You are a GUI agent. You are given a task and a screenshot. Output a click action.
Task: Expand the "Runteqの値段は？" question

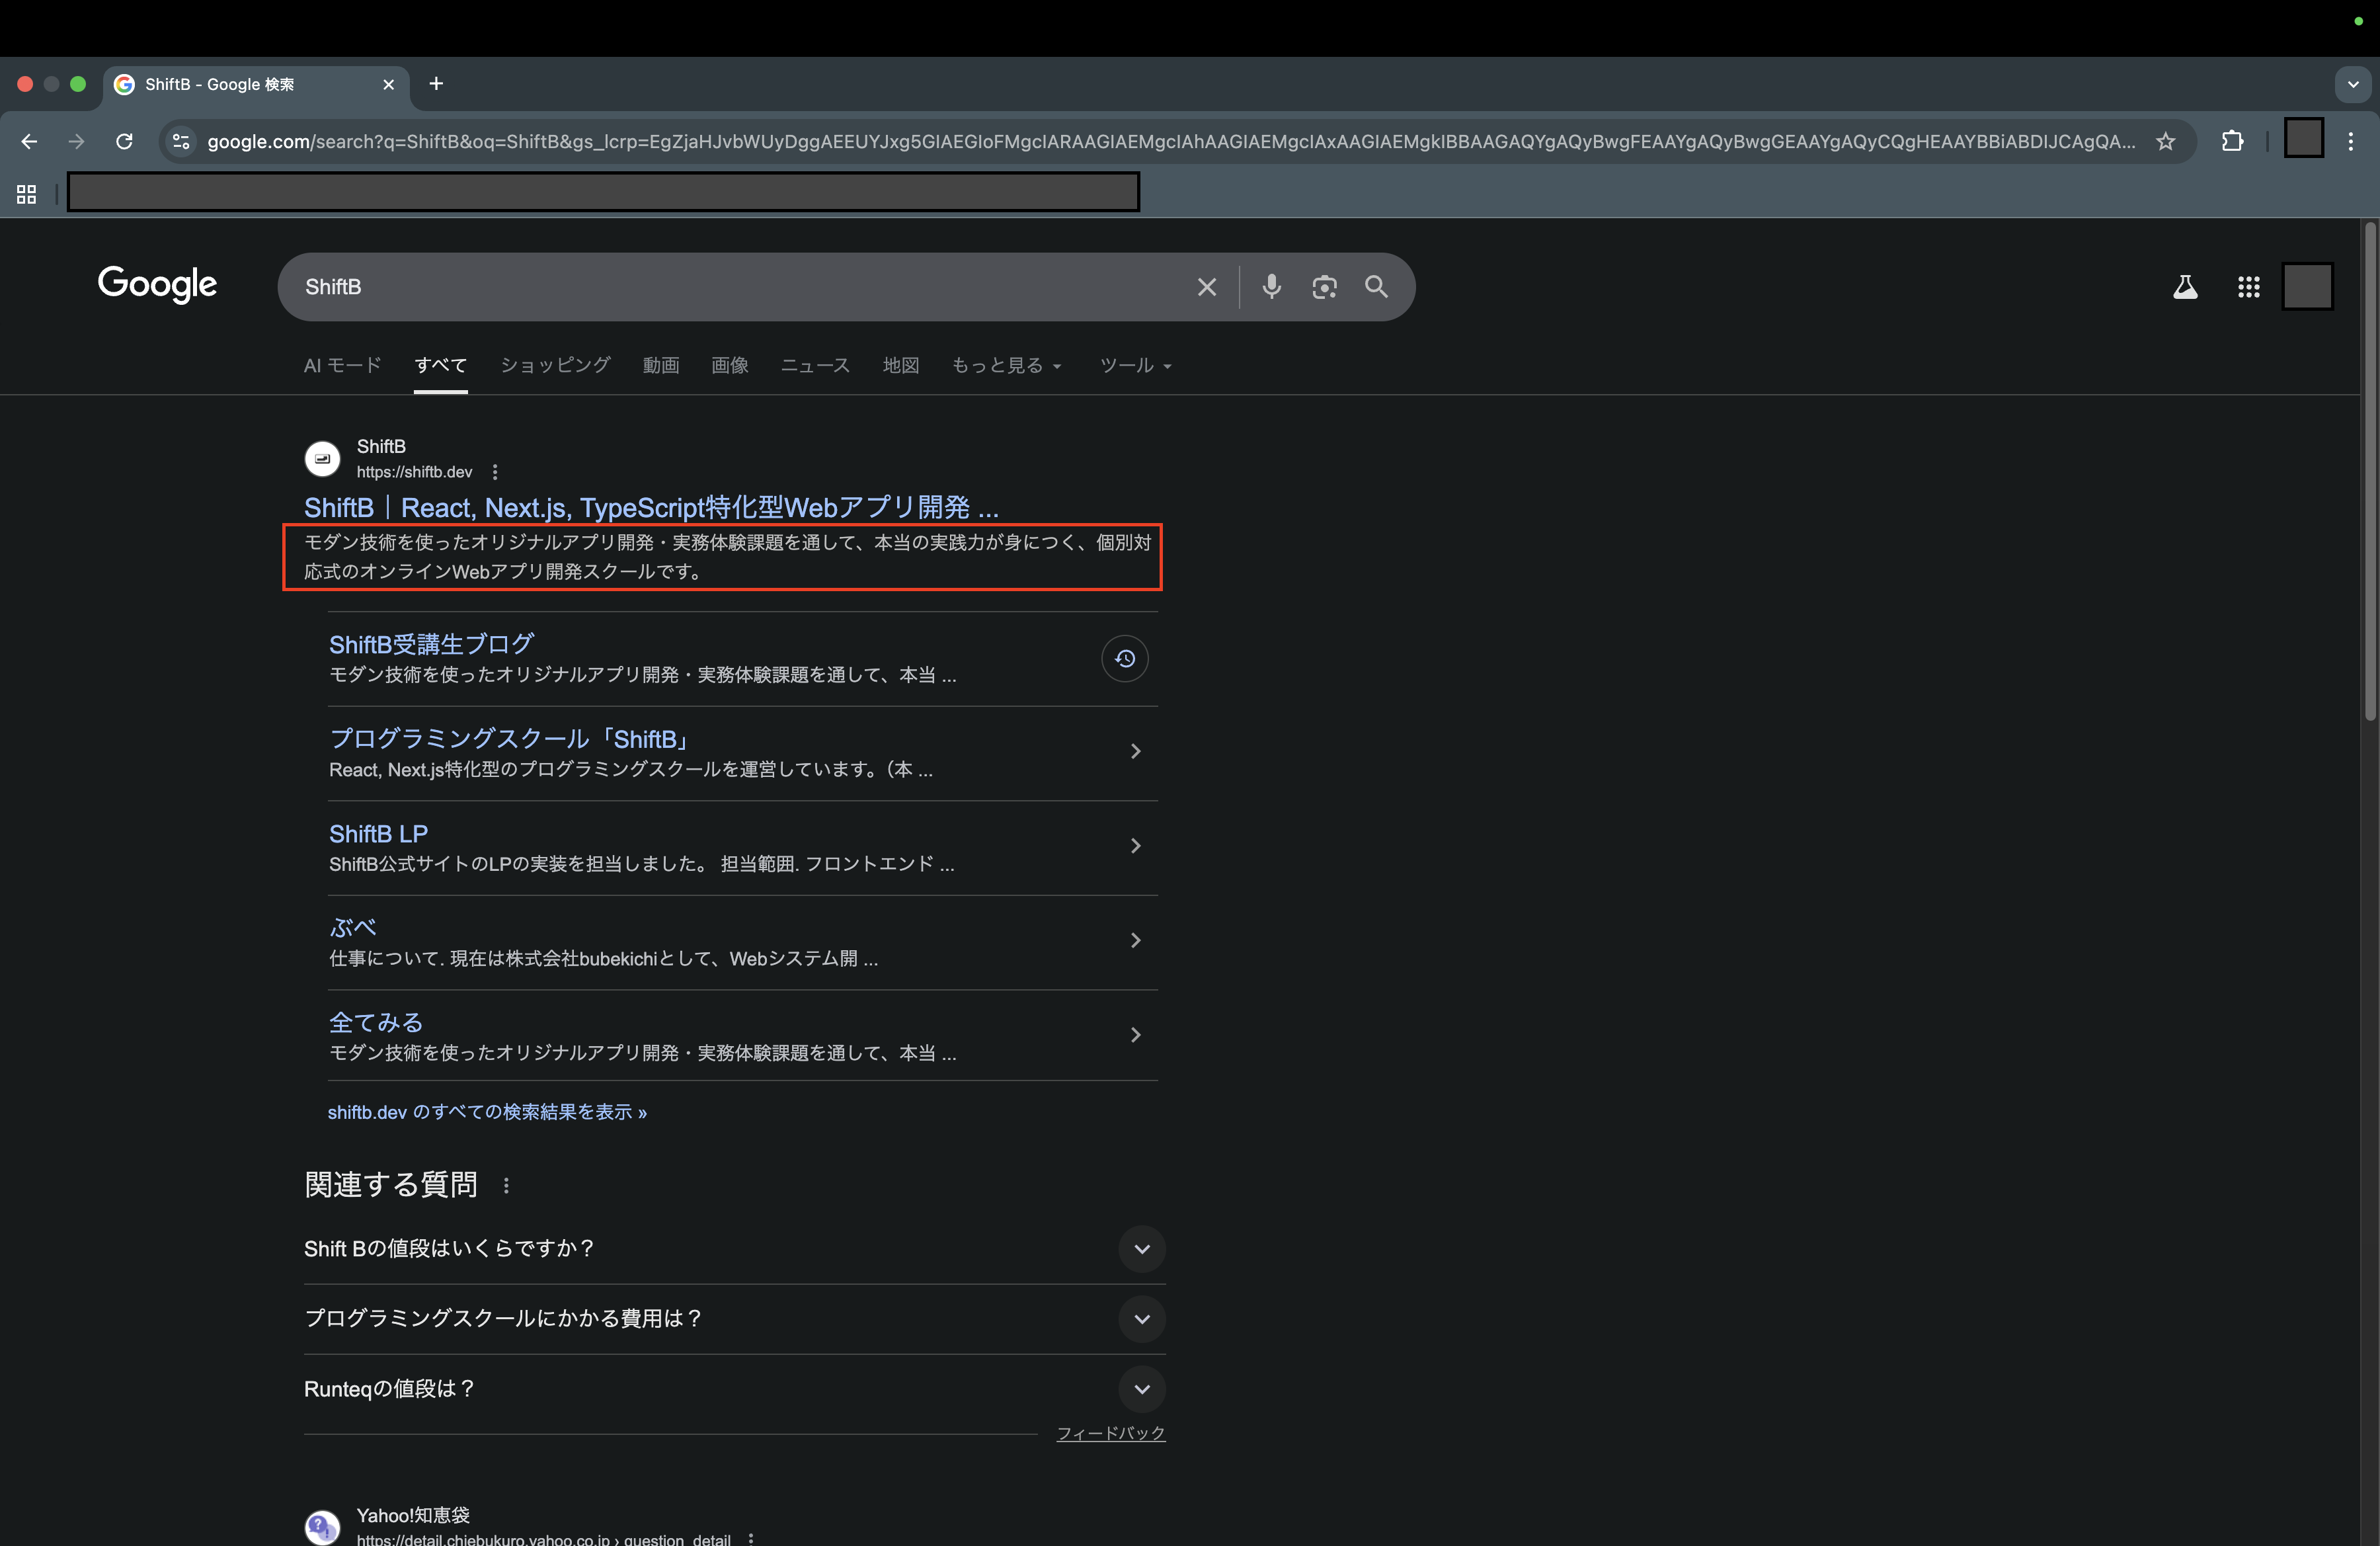(1141, 1389)
